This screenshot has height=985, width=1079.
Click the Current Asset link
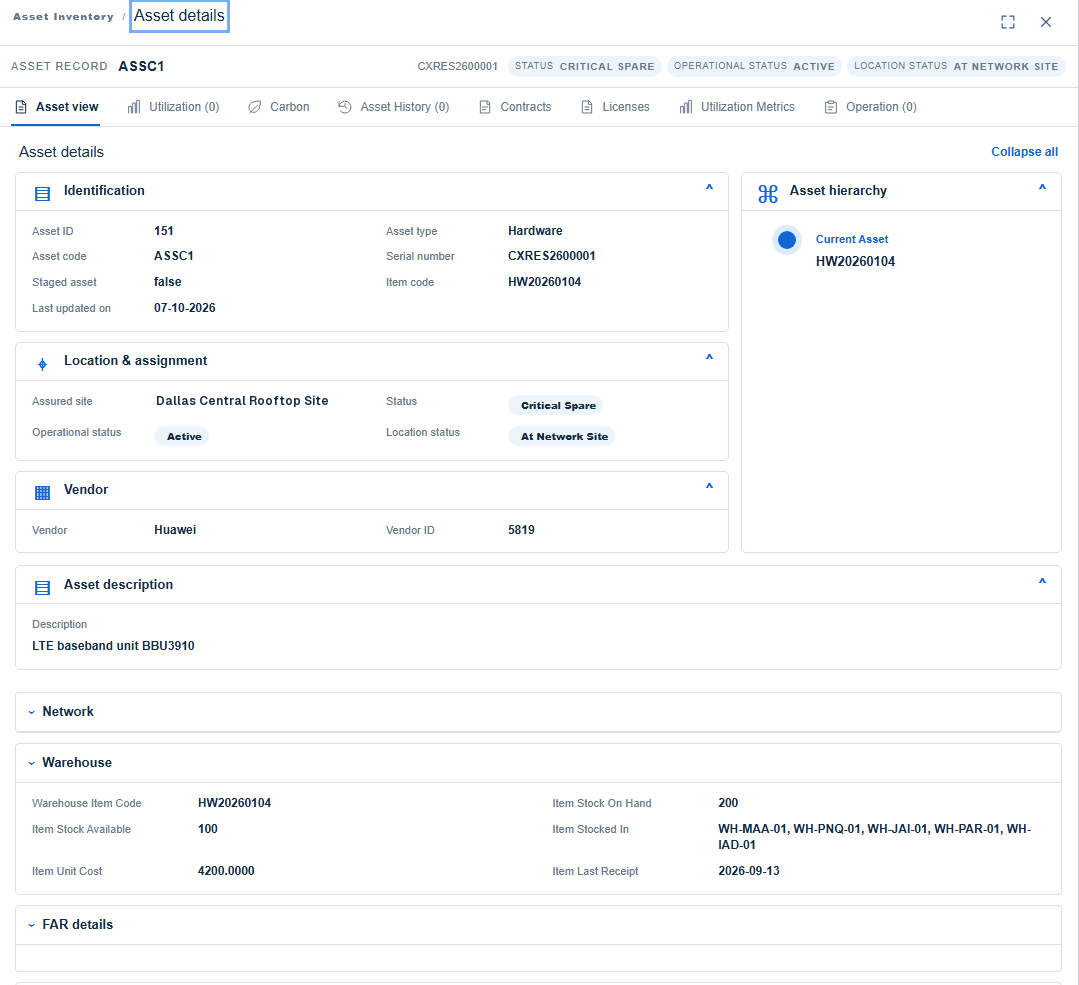click(851, 239)
